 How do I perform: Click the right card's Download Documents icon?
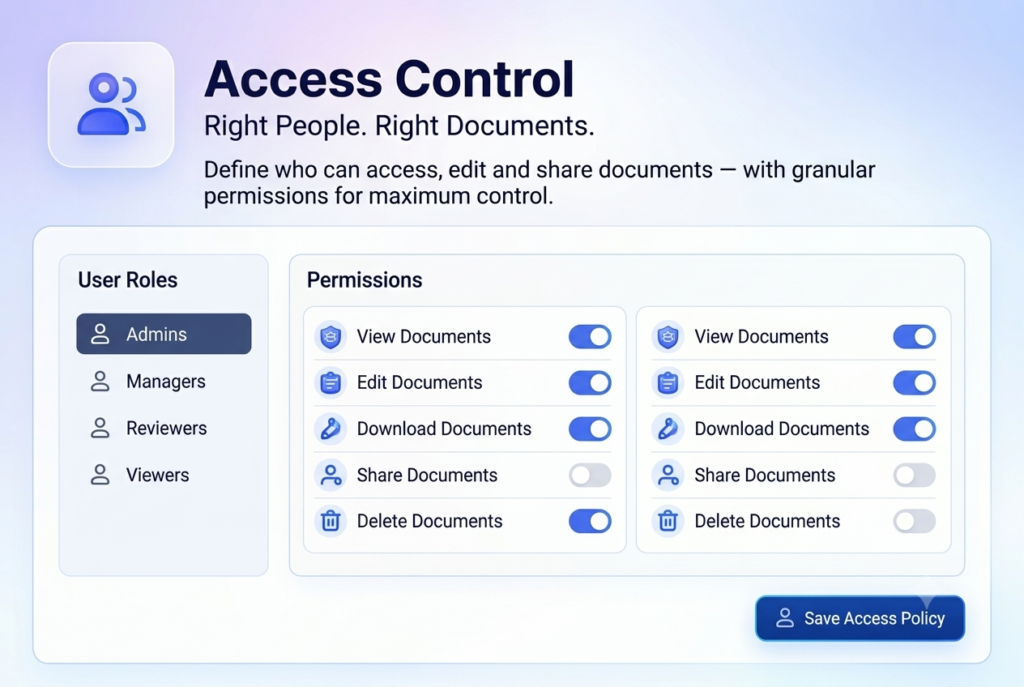pos(667,429)
